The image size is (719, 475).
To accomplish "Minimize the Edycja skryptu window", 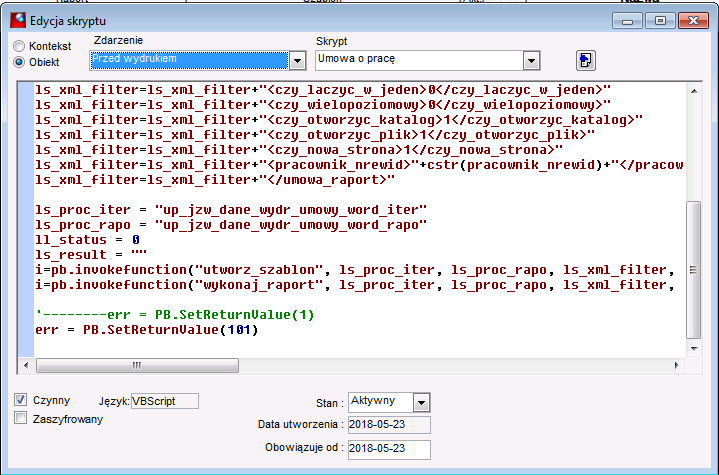I will (x=627, y=21).
